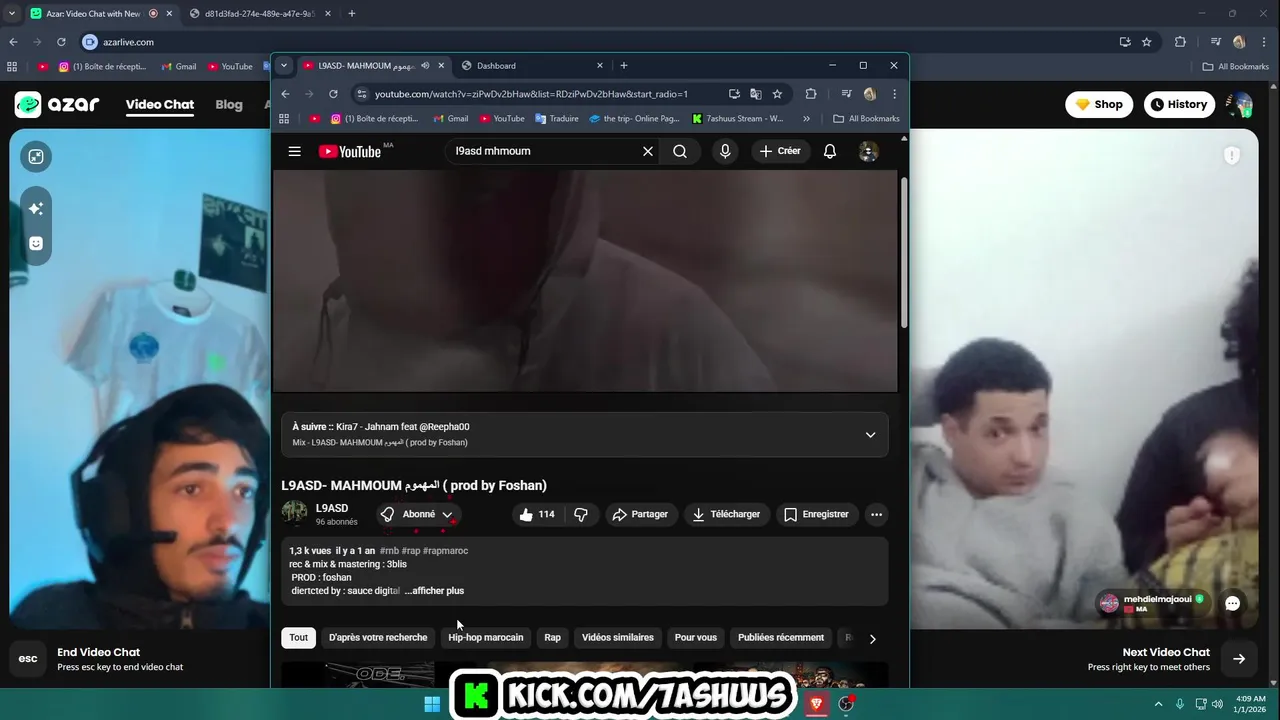
Task: Show more bookmarks chevron in YouTube window
Action: [x=806, y=118]
